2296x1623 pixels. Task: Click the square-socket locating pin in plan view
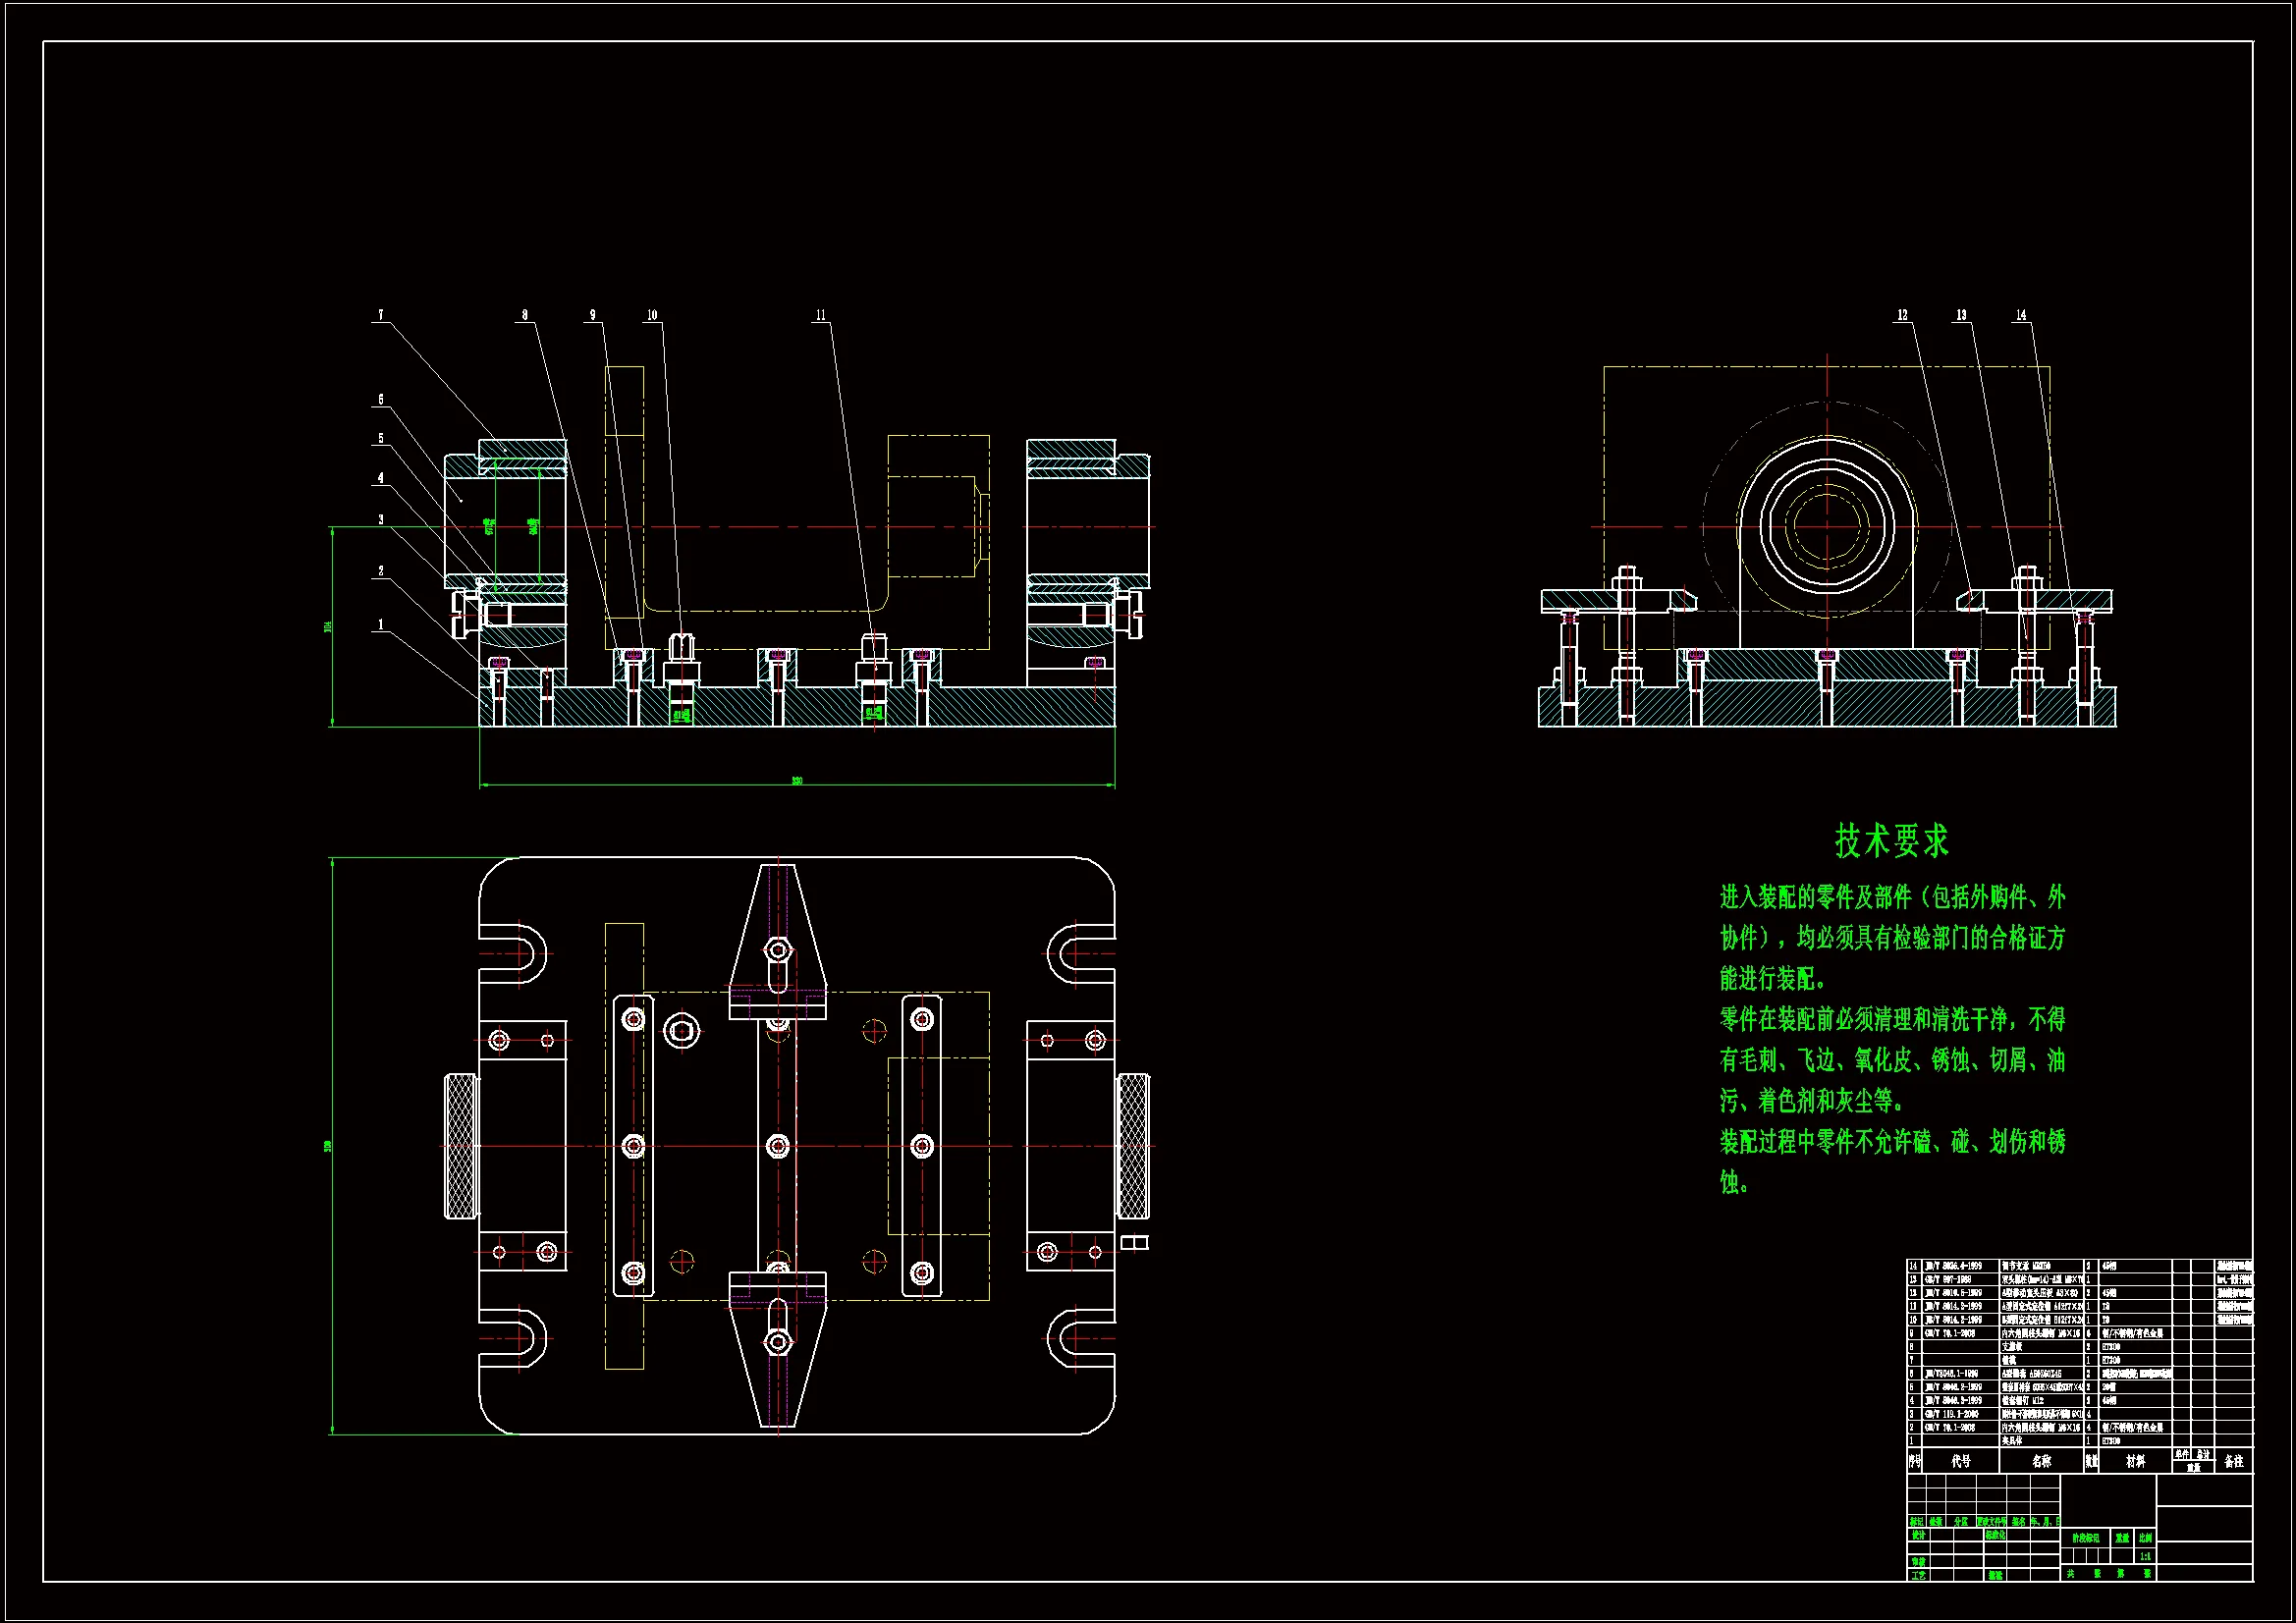pos(682,1031)
